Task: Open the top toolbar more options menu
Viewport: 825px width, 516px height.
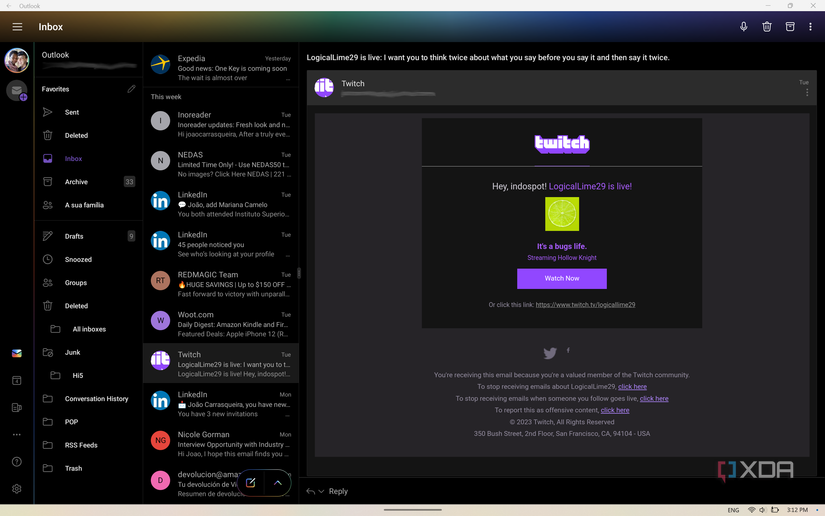Action: [x=810, y=27]
